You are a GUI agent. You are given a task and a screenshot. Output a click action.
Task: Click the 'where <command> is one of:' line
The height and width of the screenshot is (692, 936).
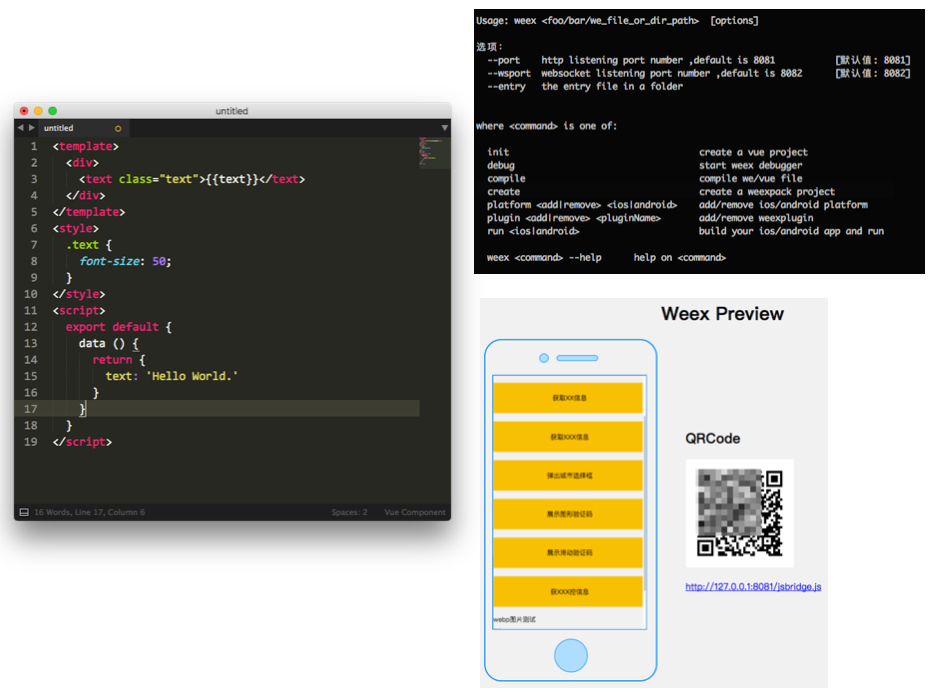click(546, 126)
